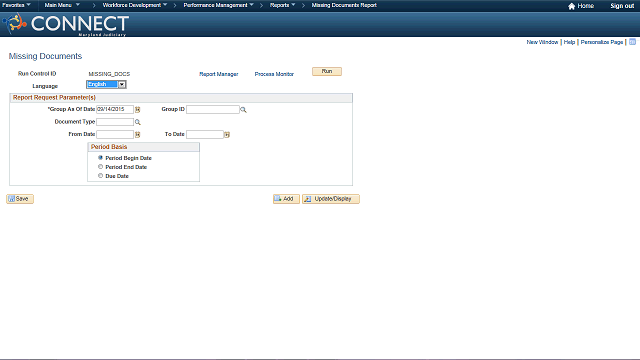Open Performance Management breadcrumb menu
Image resolution: width=640 pixels, height=360 pixels.
point(218,5)
